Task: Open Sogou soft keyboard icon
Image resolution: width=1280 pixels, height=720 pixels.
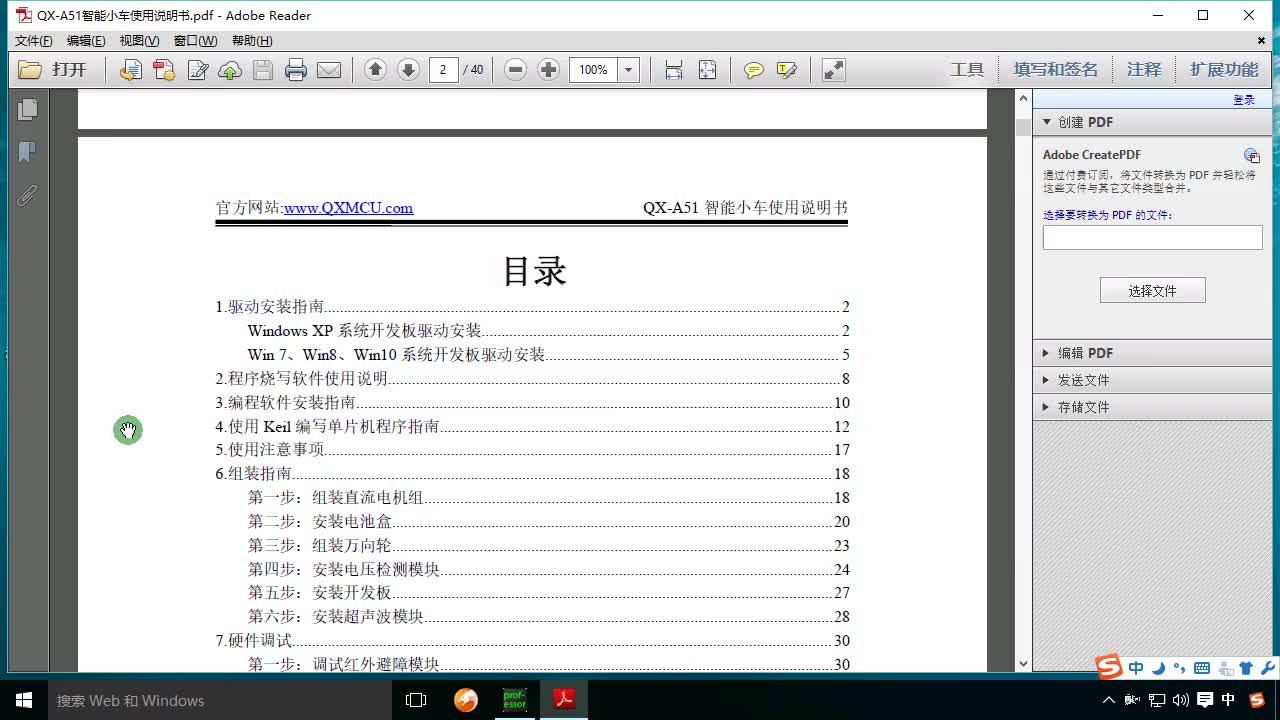Action: (1203, 668)
